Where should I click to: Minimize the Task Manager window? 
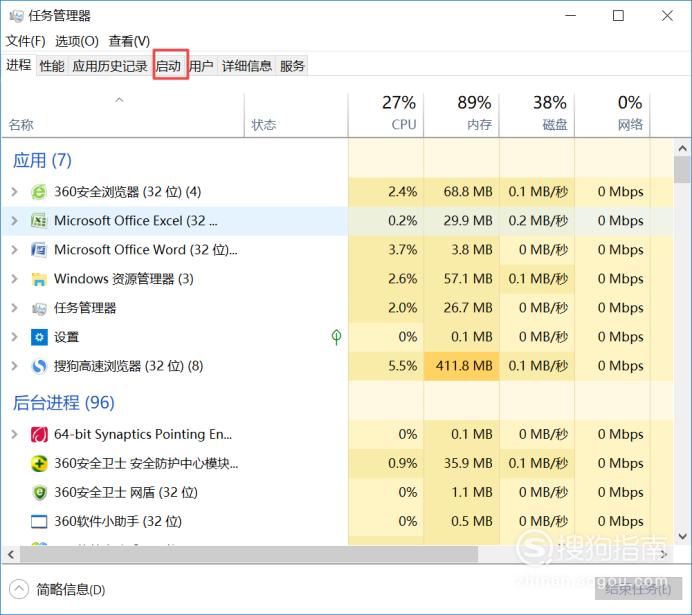coord(571,16)
